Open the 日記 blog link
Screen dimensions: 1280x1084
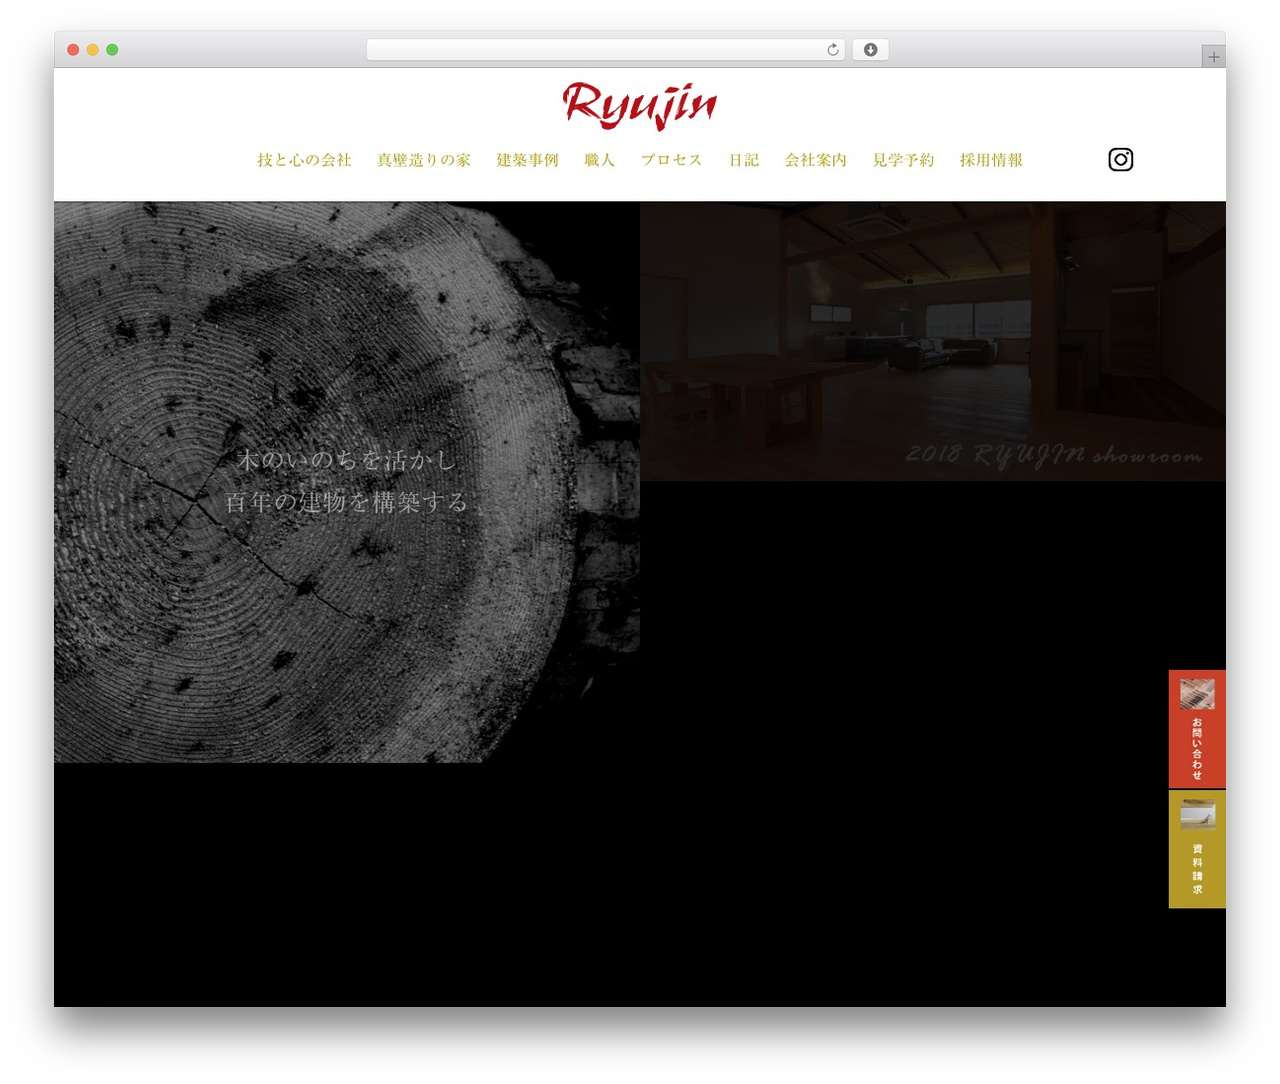point(744,160)
